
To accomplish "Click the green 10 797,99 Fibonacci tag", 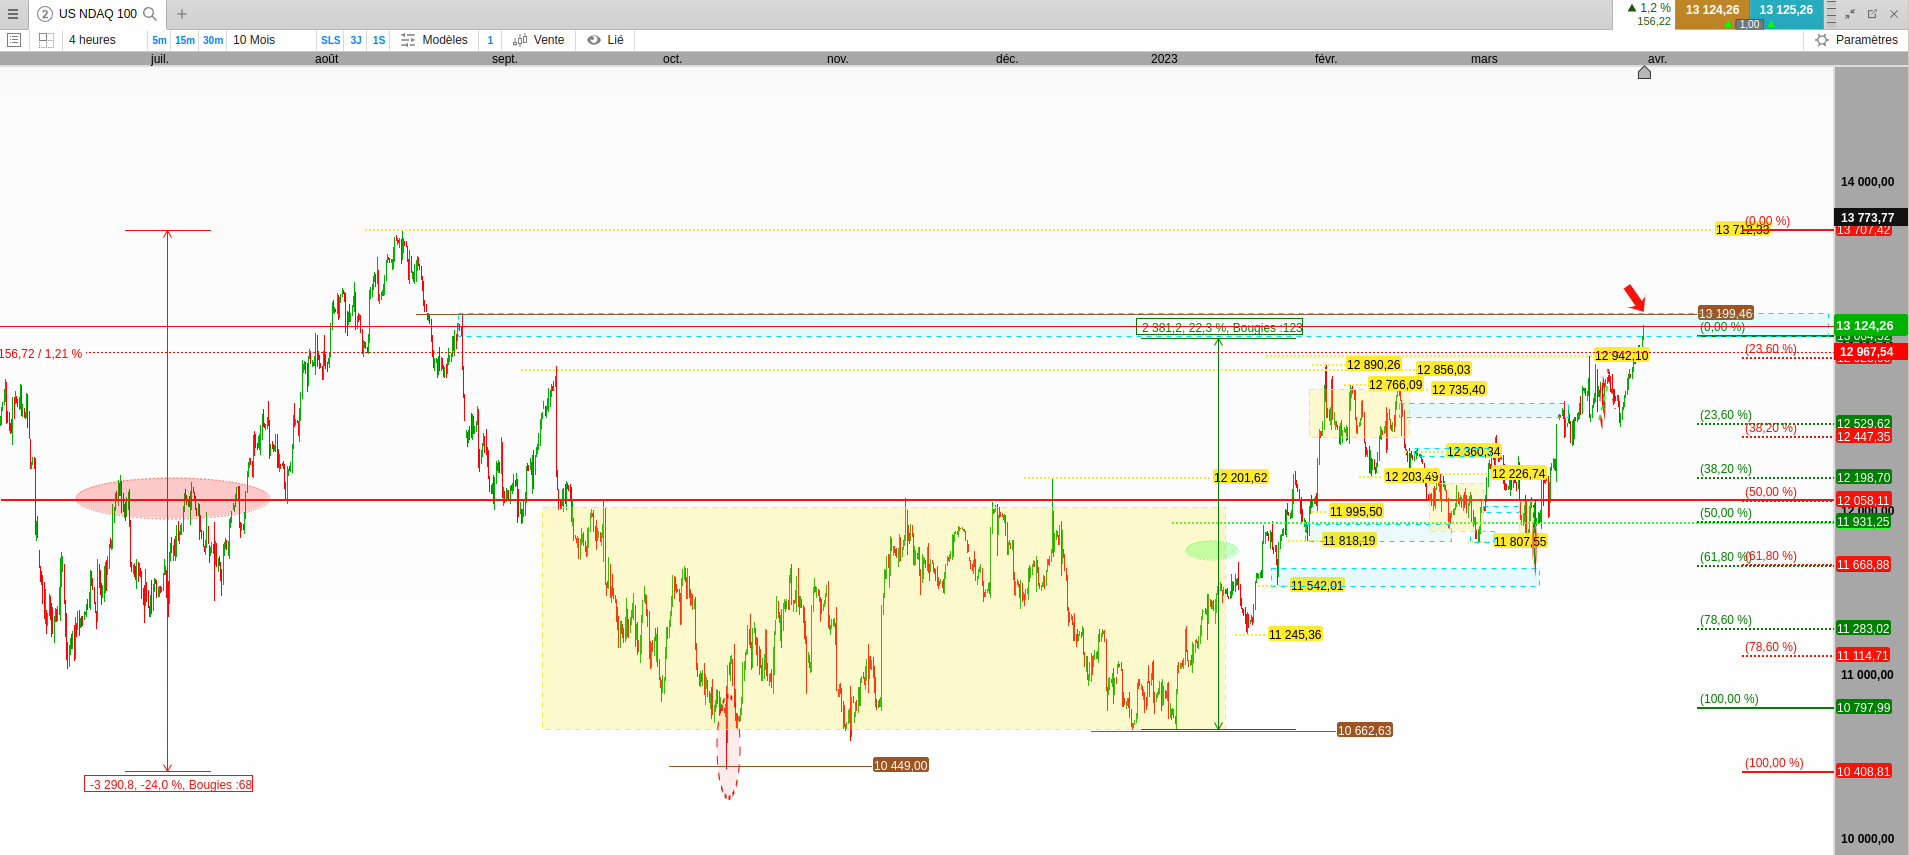I will 1864,708.
